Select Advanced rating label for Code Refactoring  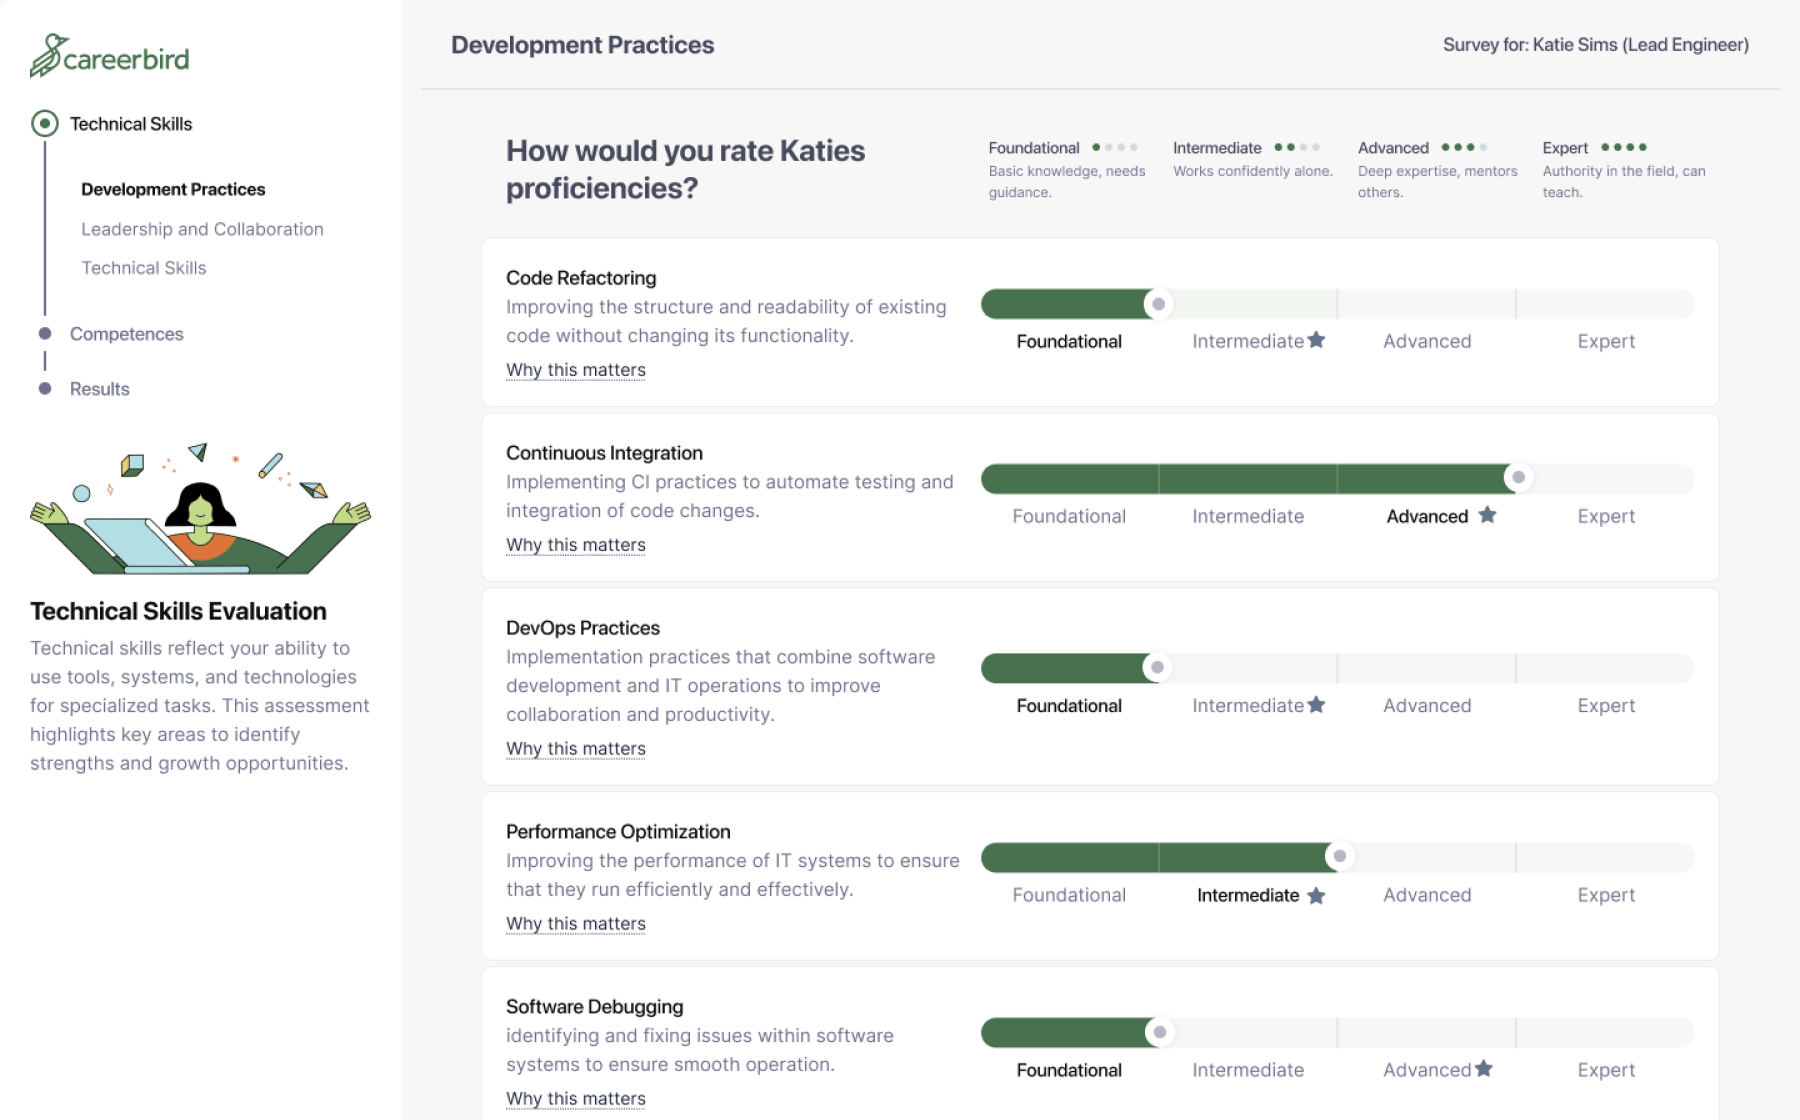[x=1427, y=340]
